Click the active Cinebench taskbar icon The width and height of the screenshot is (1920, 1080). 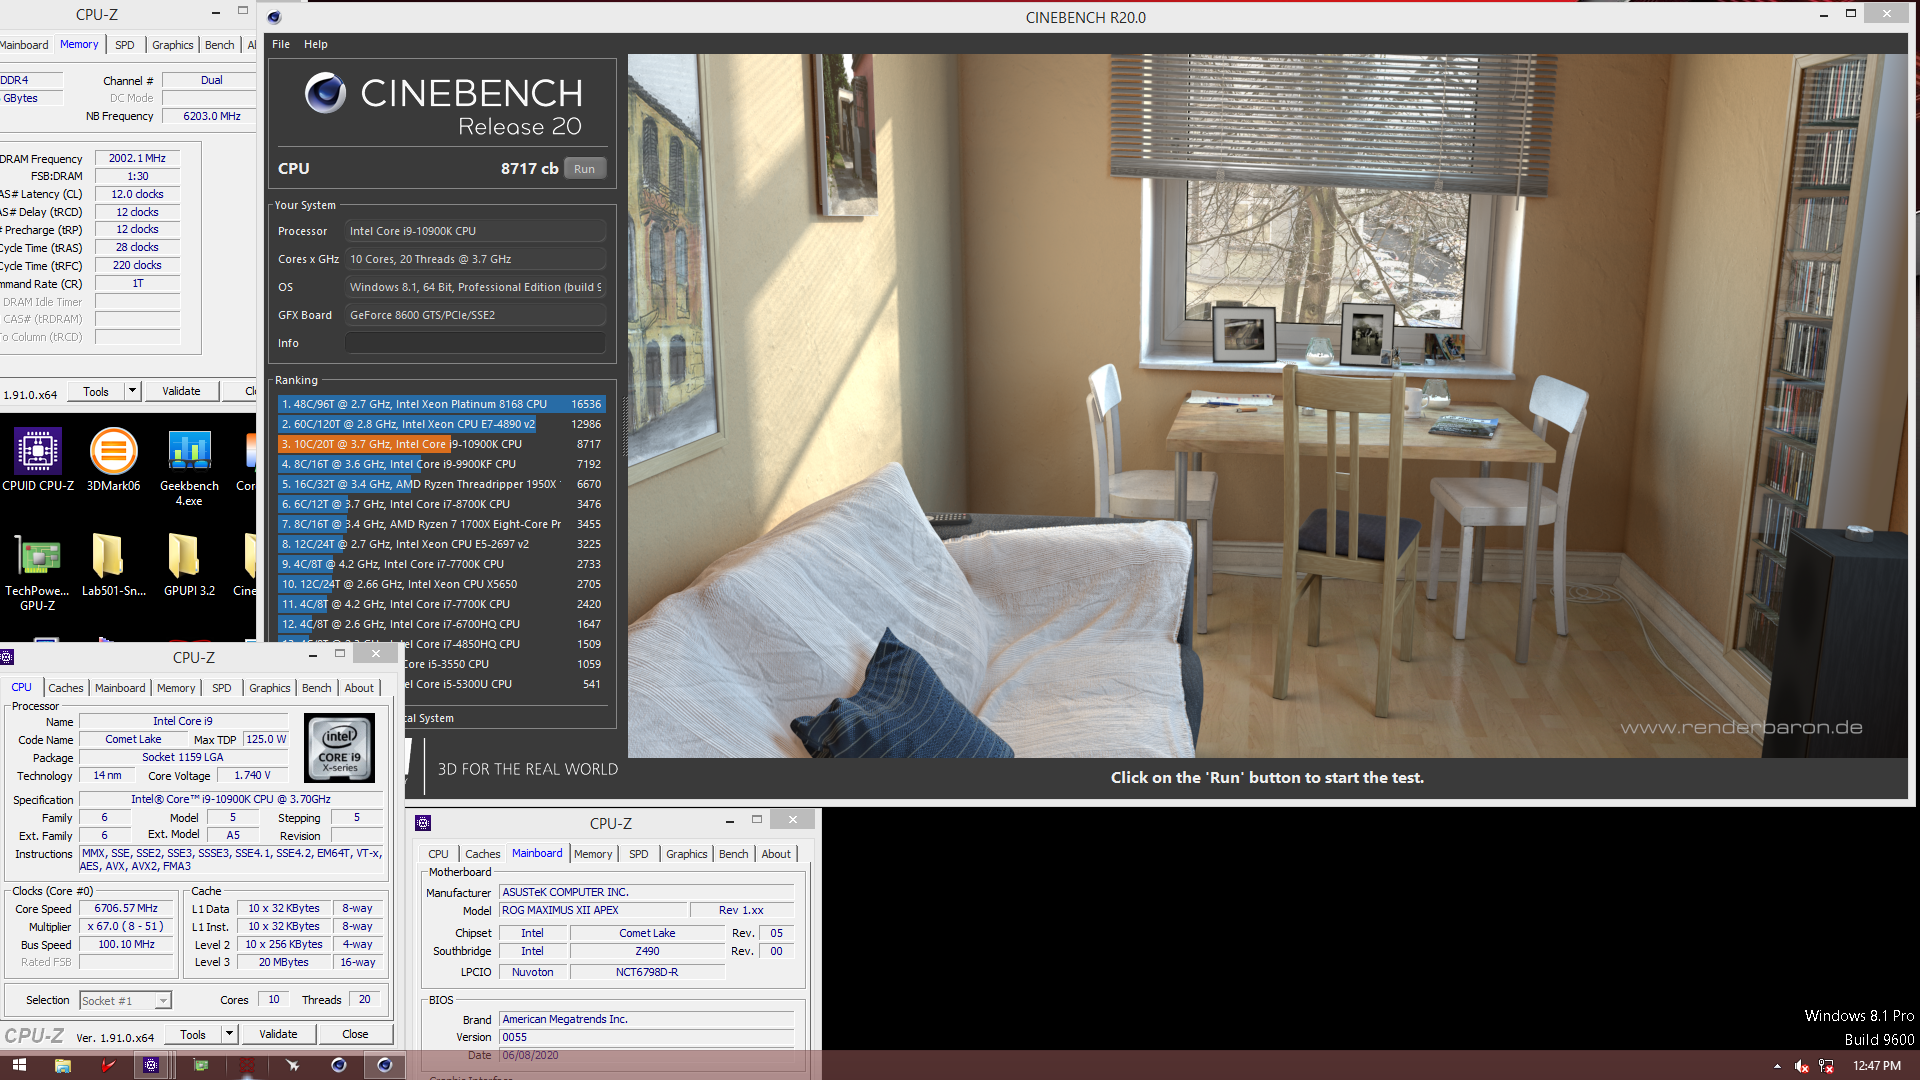pyautogui.click(x=384, y=1065)
